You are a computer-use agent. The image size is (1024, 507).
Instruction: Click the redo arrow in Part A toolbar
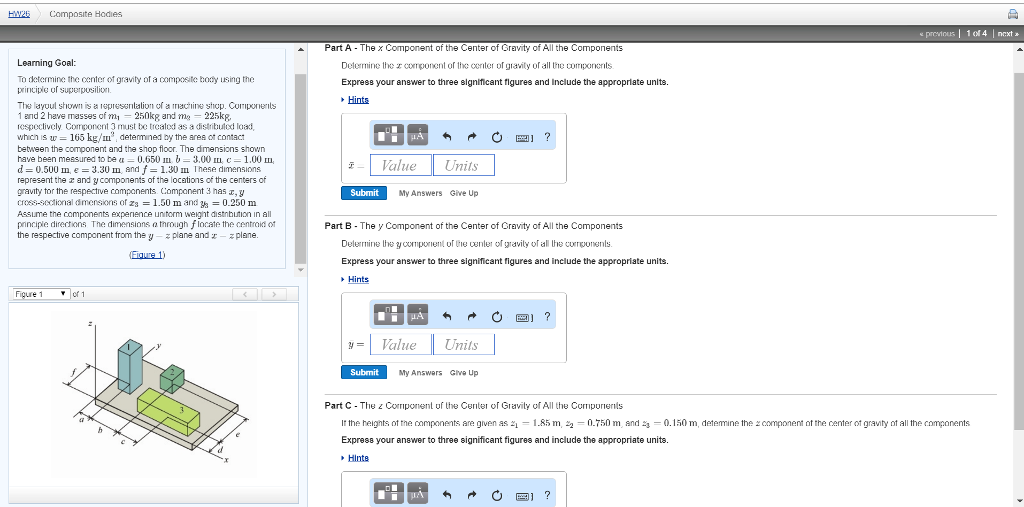tap(473, 138)
